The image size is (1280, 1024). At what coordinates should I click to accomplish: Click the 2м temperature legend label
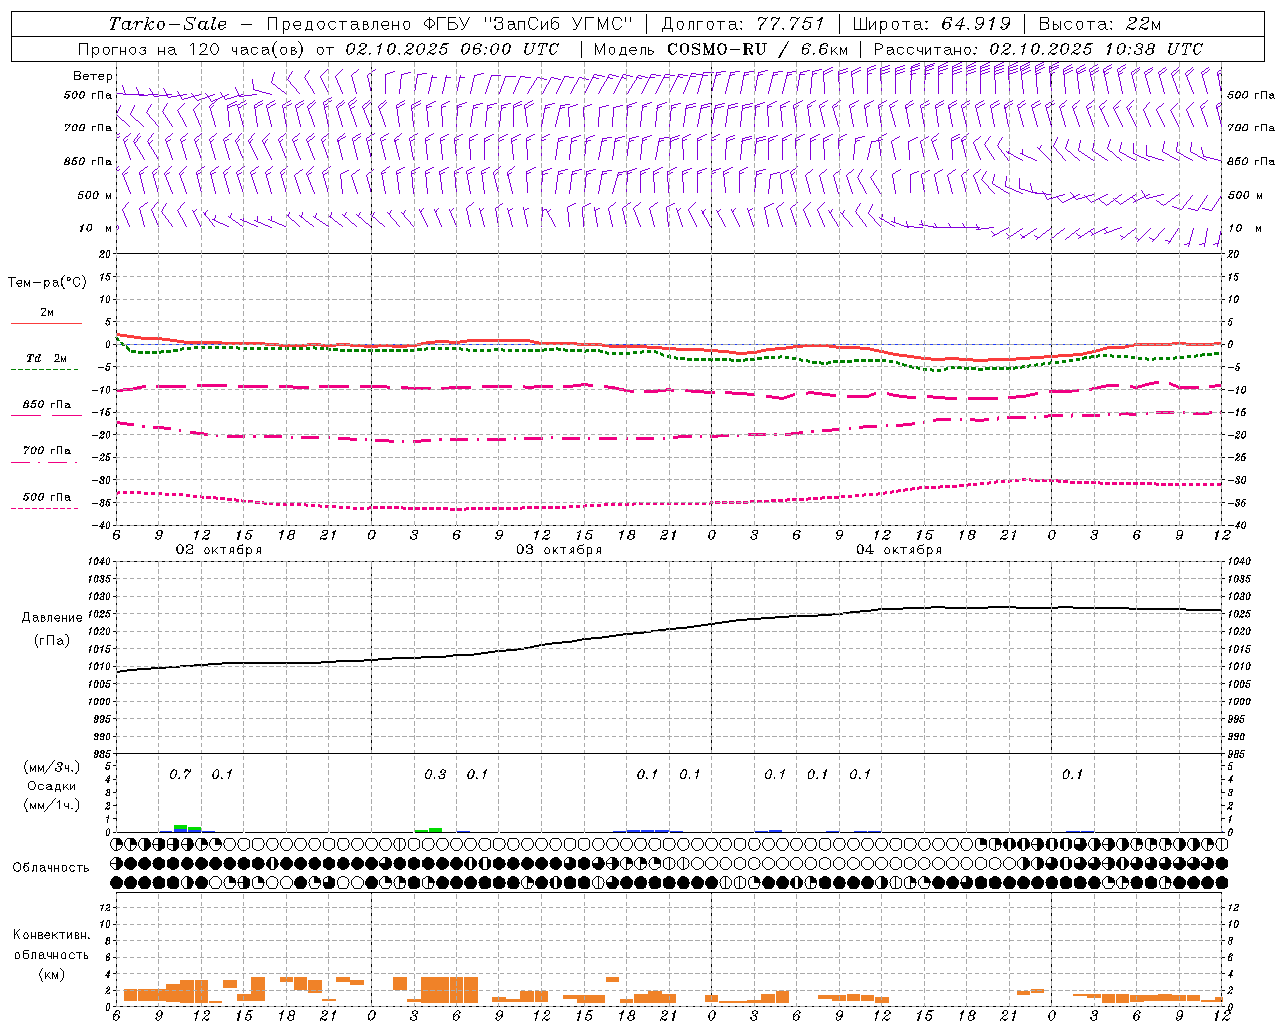47,312
